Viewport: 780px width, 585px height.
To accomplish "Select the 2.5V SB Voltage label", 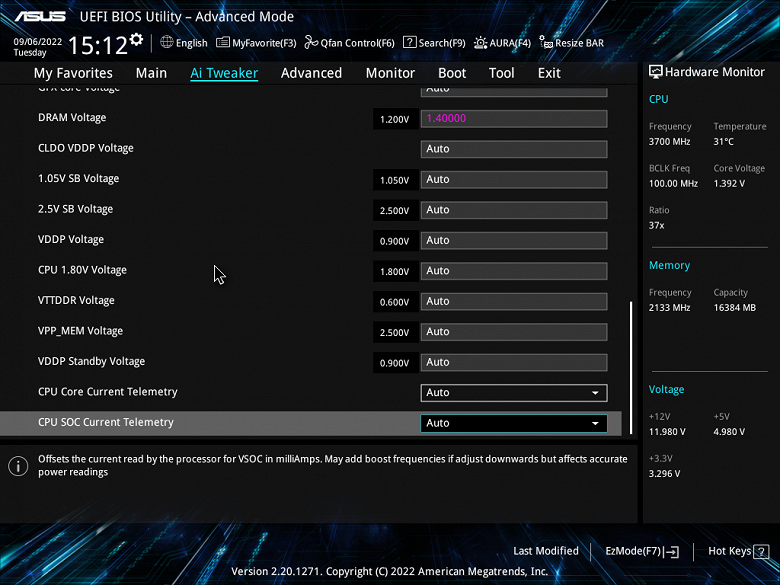I will point(76,209).
